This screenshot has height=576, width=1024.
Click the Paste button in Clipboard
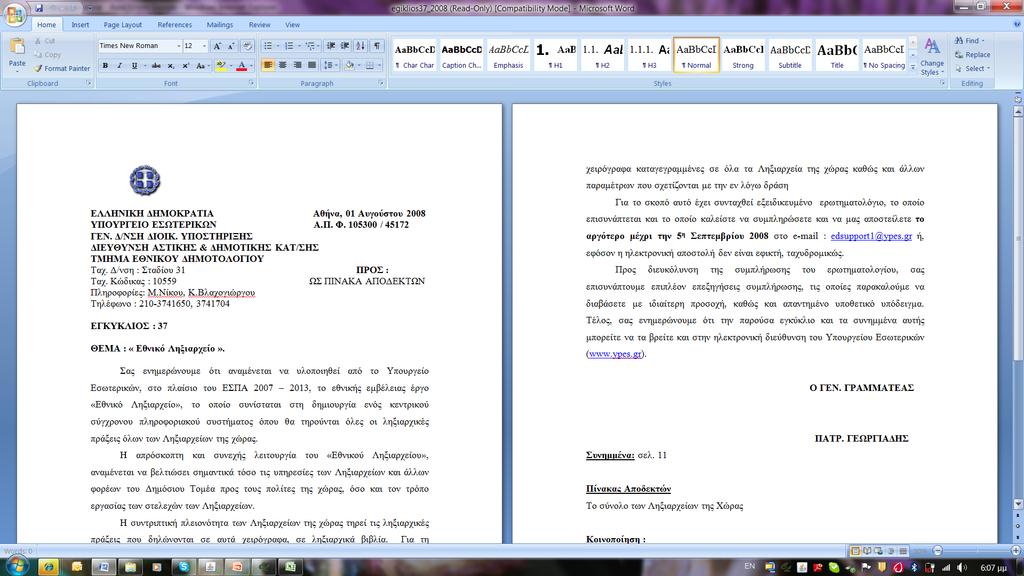tap(17, 53)
